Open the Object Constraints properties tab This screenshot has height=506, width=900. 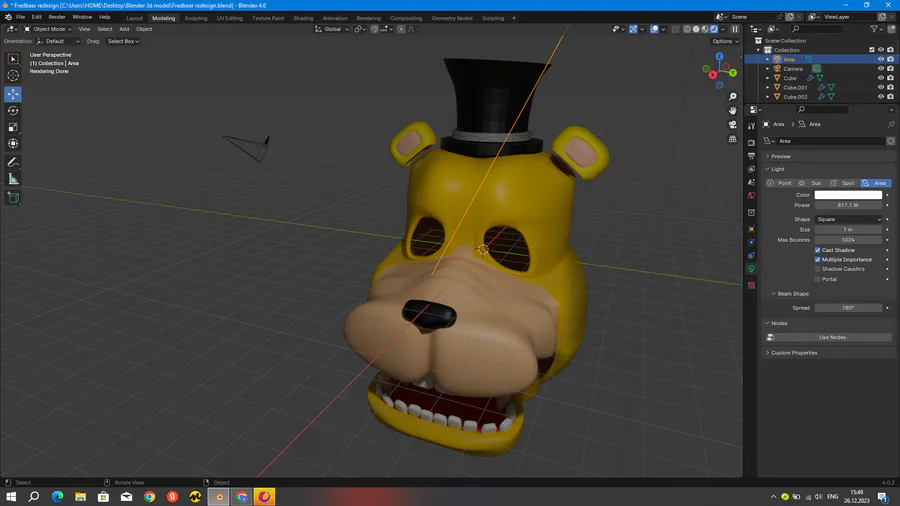(x=751, y=255)
